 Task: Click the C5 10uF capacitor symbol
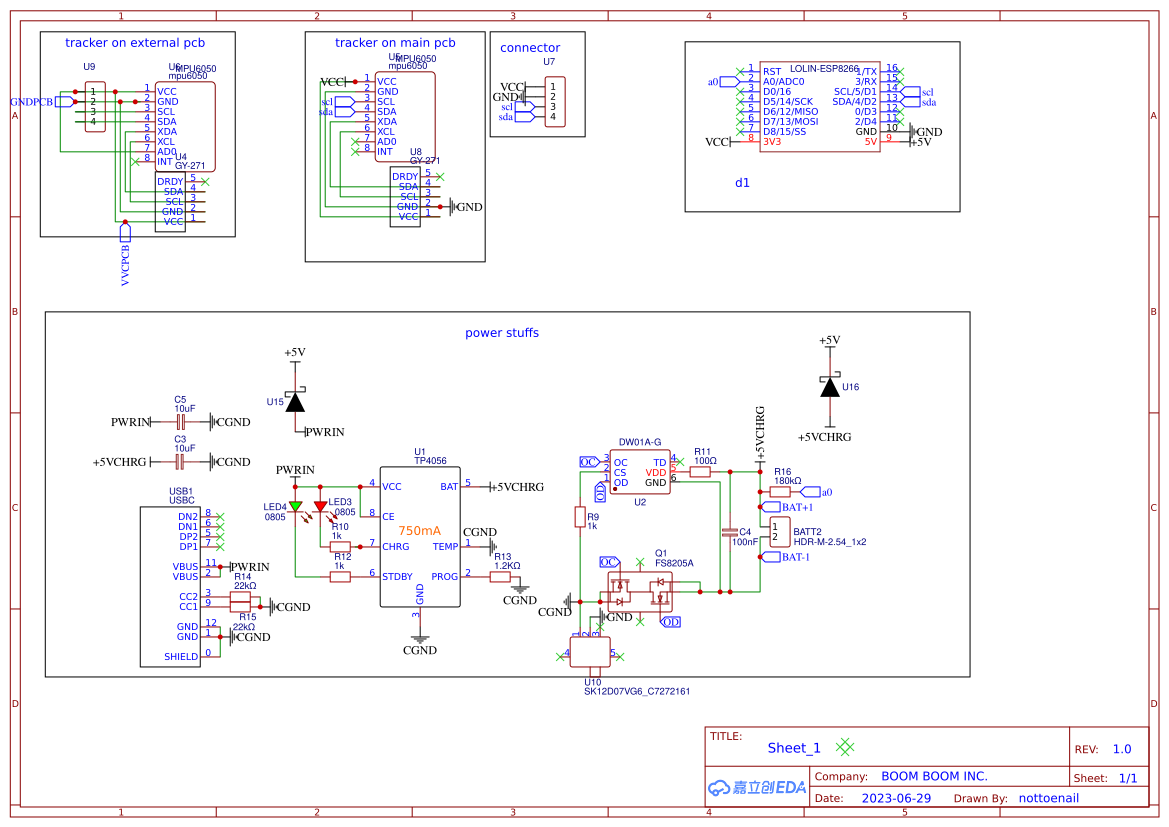(180, 422)
